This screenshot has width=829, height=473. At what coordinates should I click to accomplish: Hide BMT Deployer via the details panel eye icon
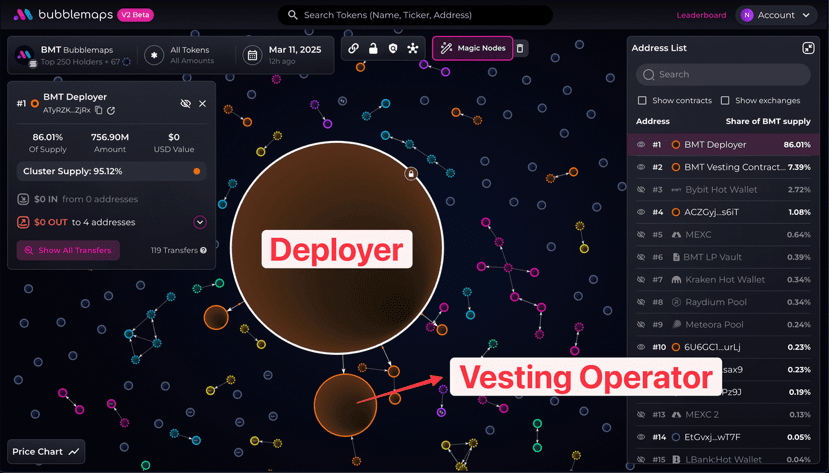[186, 104]
